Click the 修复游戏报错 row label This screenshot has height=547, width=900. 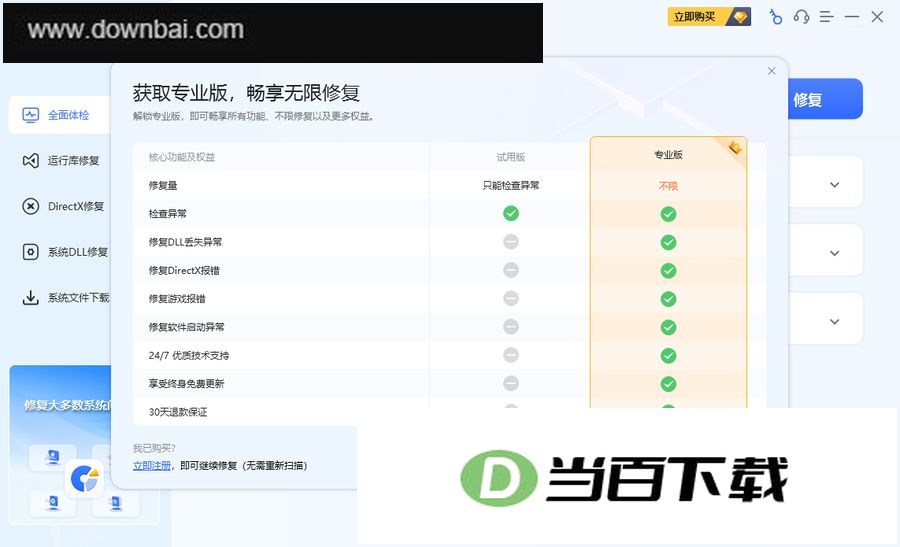coord(177,298)
